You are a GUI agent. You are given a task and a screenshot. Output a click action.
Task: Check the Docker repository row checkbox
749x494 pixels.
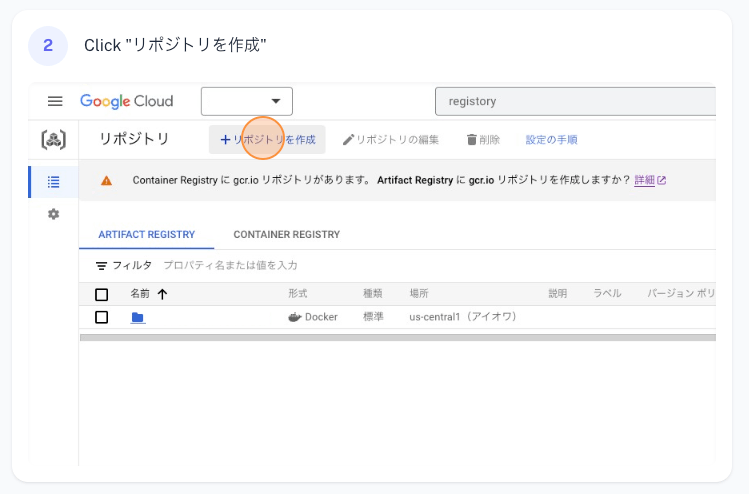[x=101, y=317]
